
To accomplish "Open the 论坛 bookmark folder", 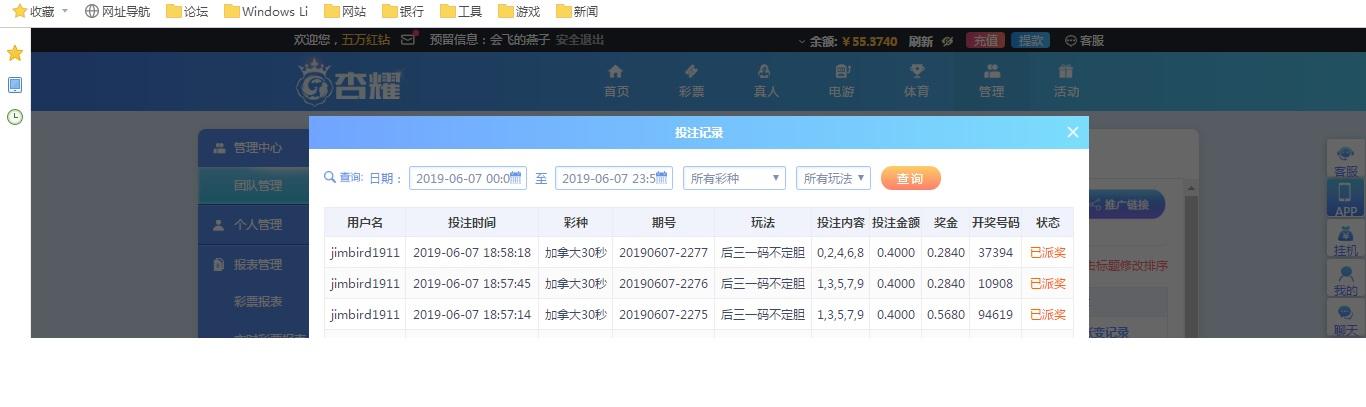I will (x=187, y=12).
